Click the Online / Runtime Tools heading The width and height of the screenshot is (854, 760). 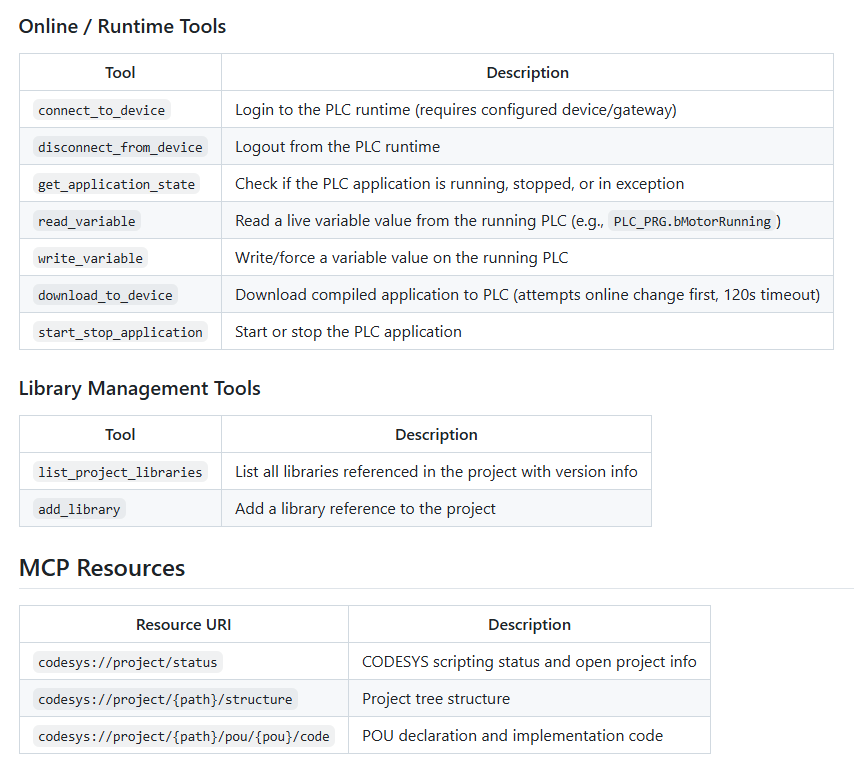(122, 27)
